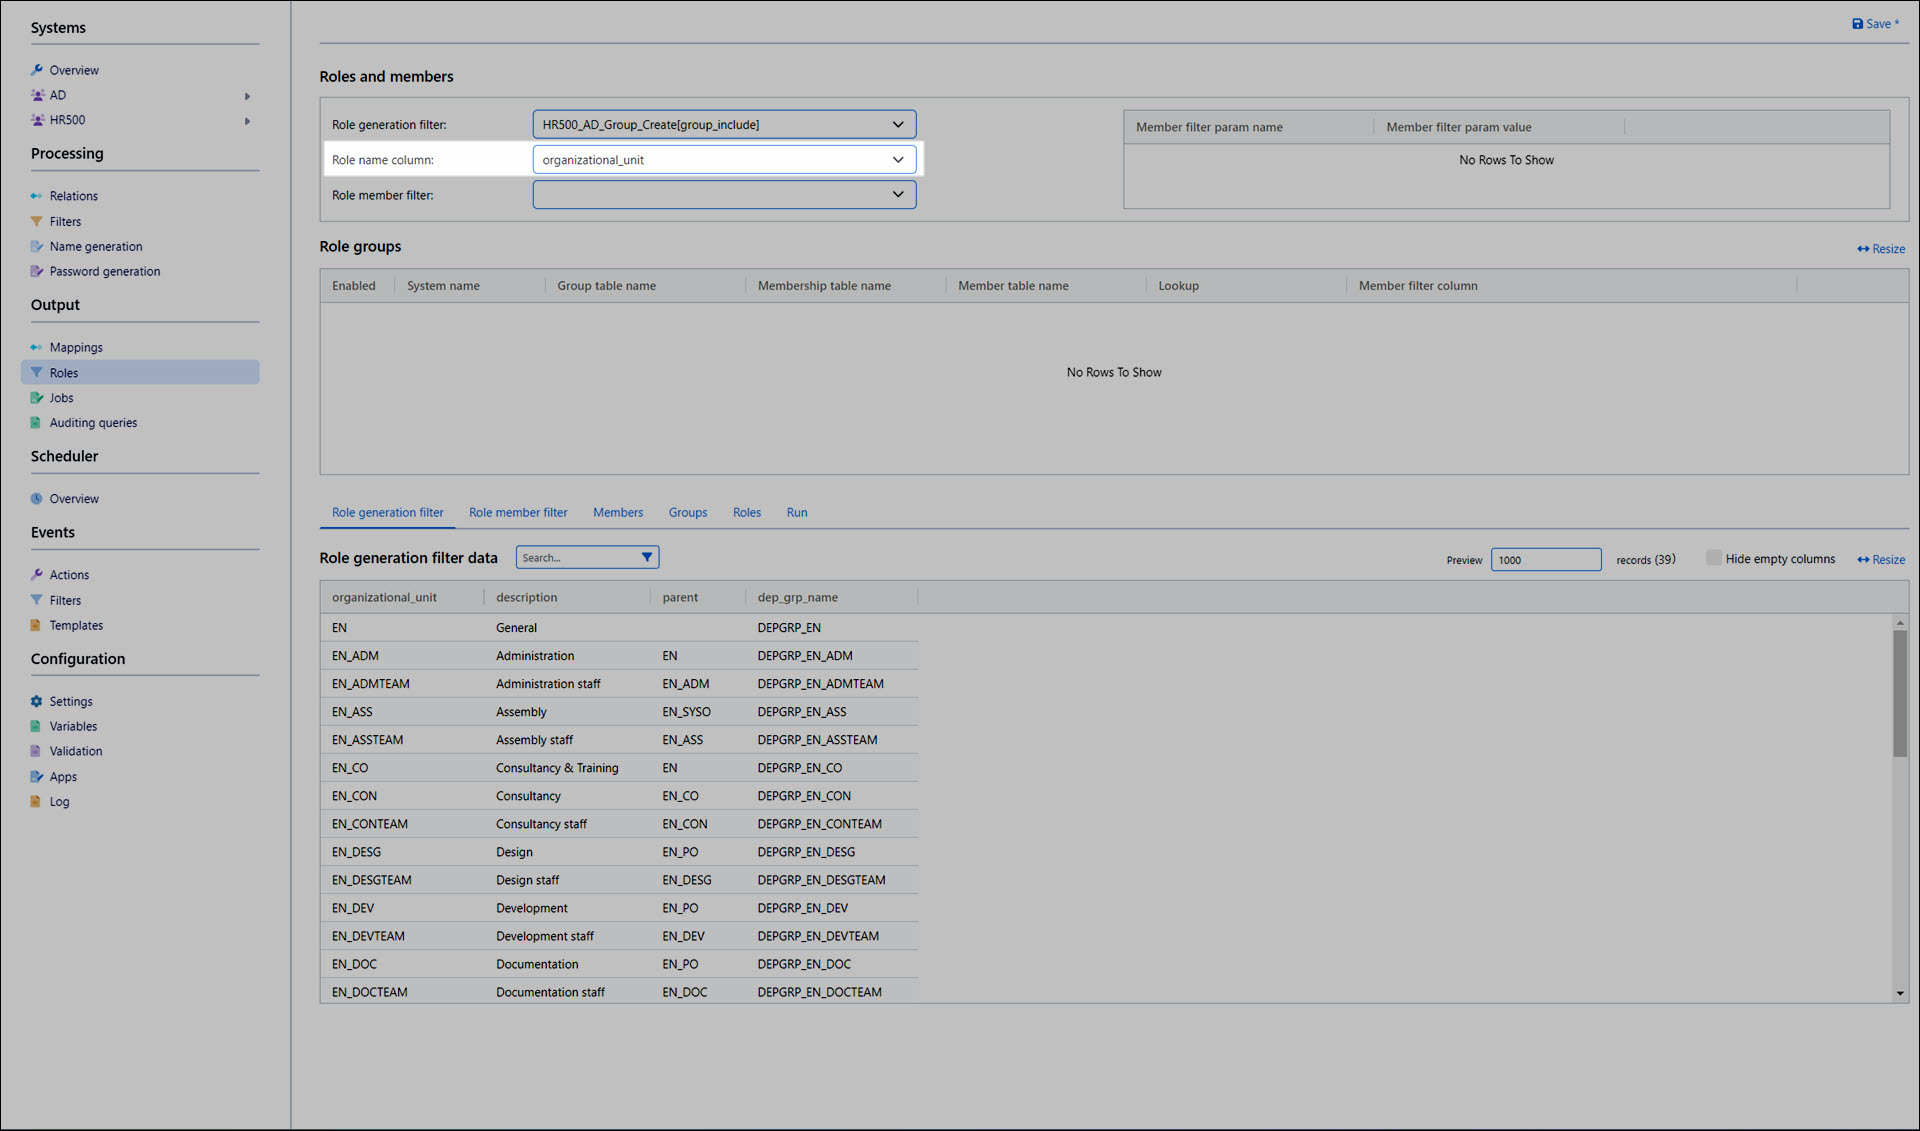Open Password generation item

tap(104, 271)
